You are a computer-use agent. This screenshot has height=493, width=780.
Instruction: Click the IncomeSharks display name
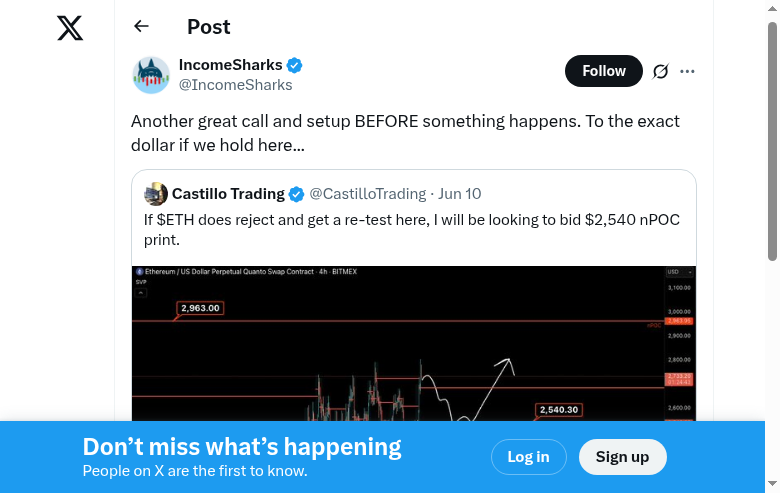(230, 65)
